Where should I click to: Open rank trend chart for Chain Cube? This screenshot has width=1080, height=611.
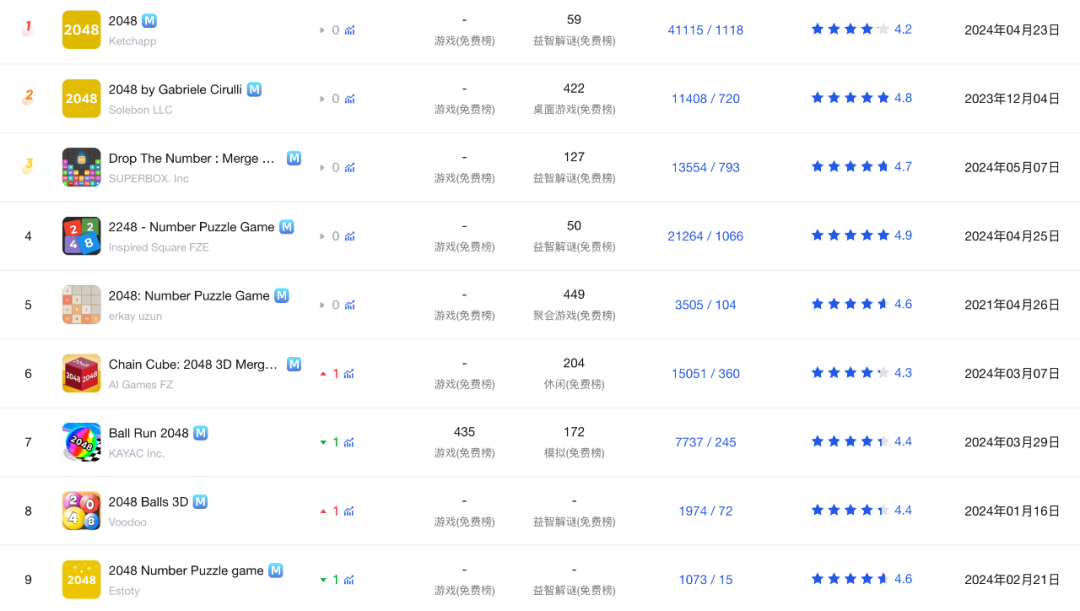click(349, 374)
